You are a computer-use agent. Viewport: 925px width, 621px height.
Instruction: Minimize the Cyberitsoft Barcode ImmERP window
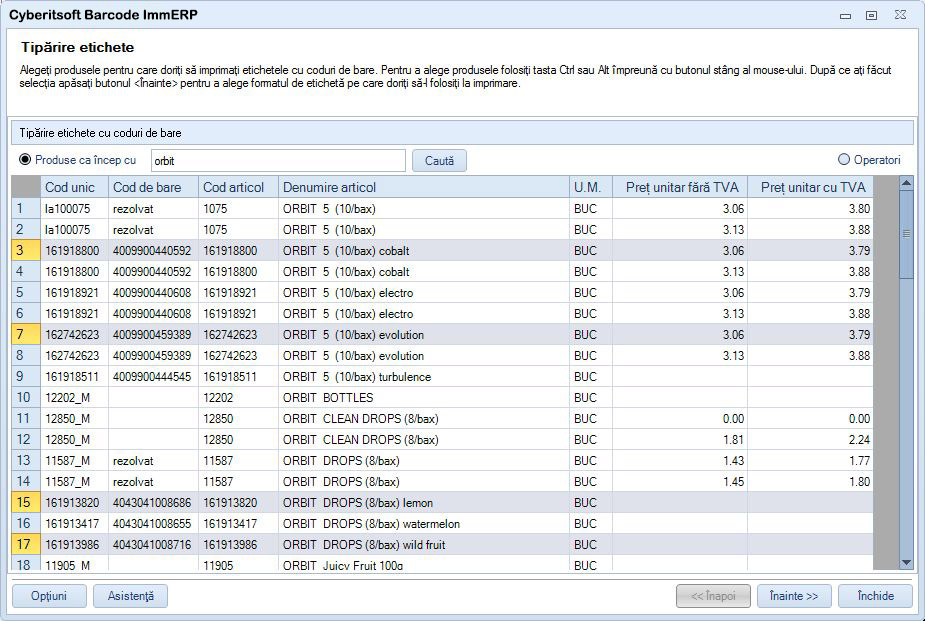tap(845, 15)
